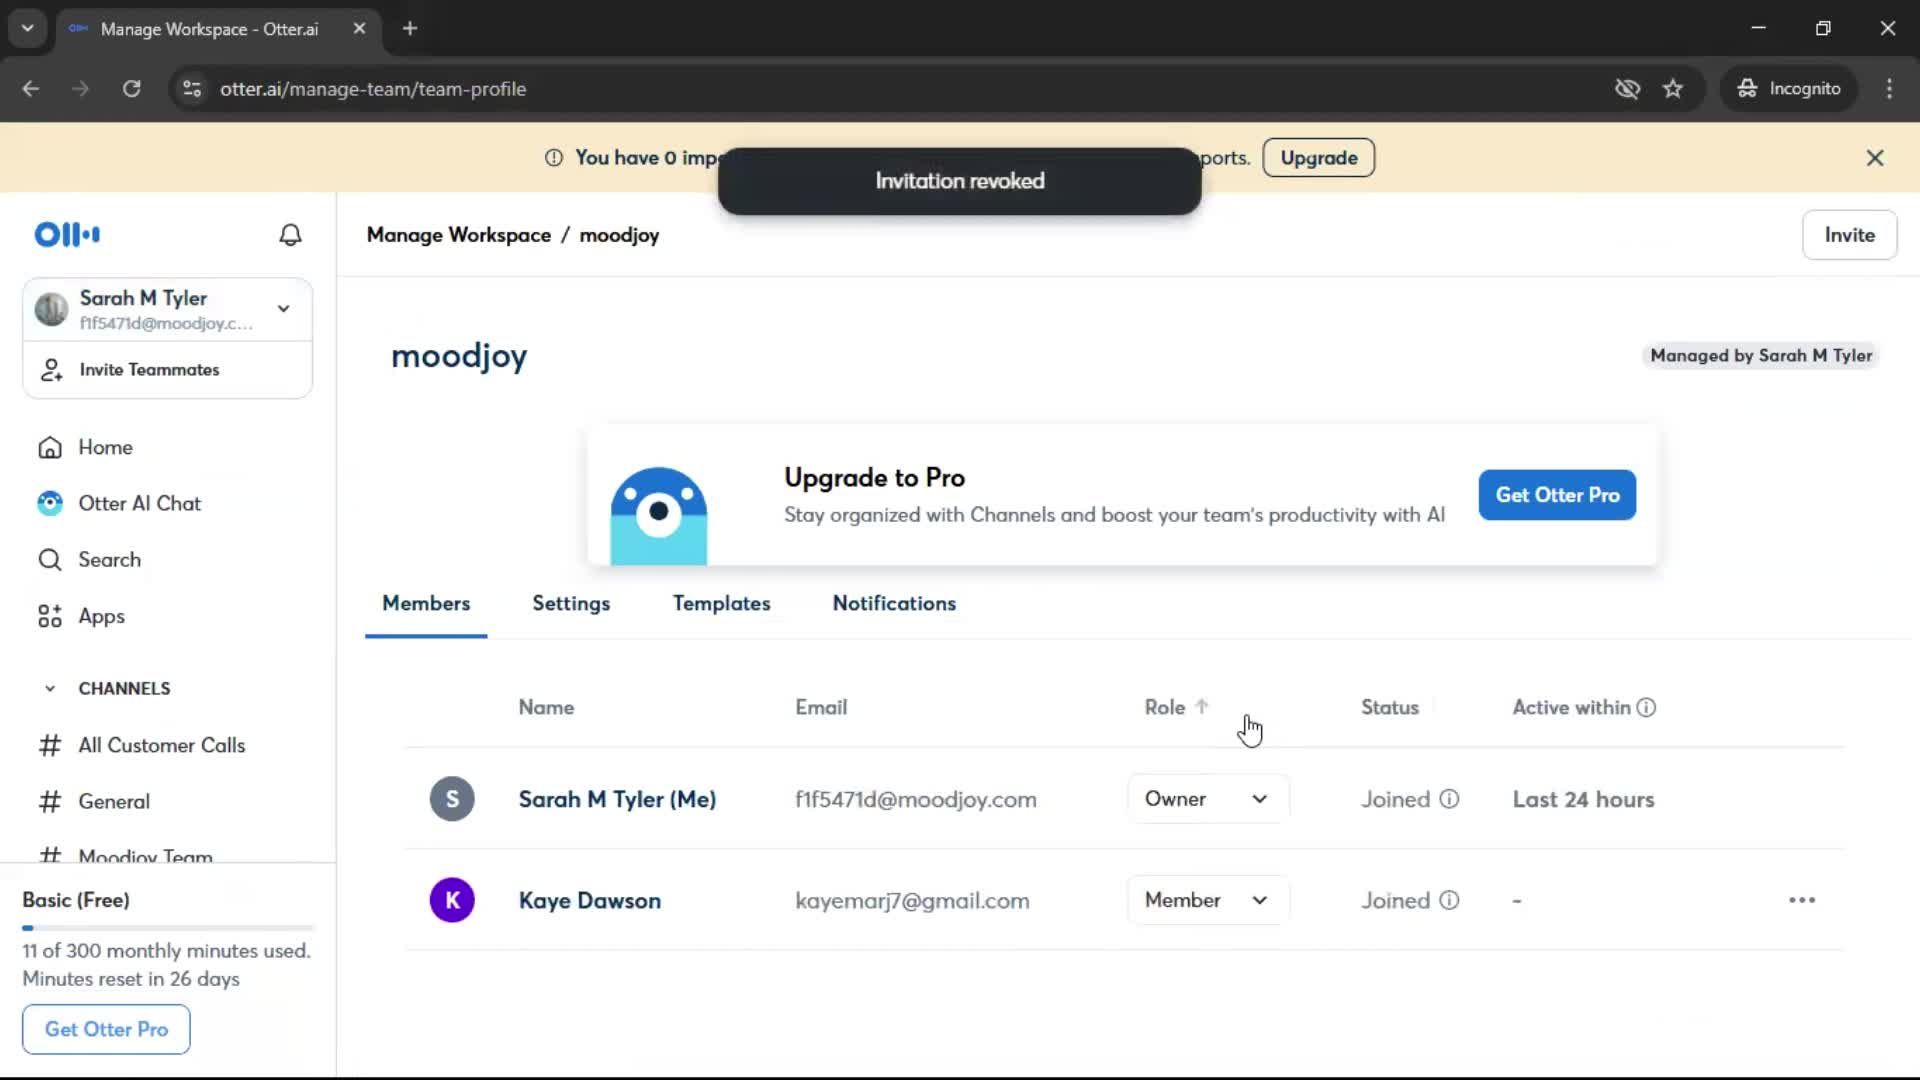The width and height of the screenshot is (1920, 1080).
Task: Click the moodjoy breadcrumb
Action: pyautogui.click(x=619, y=236)
